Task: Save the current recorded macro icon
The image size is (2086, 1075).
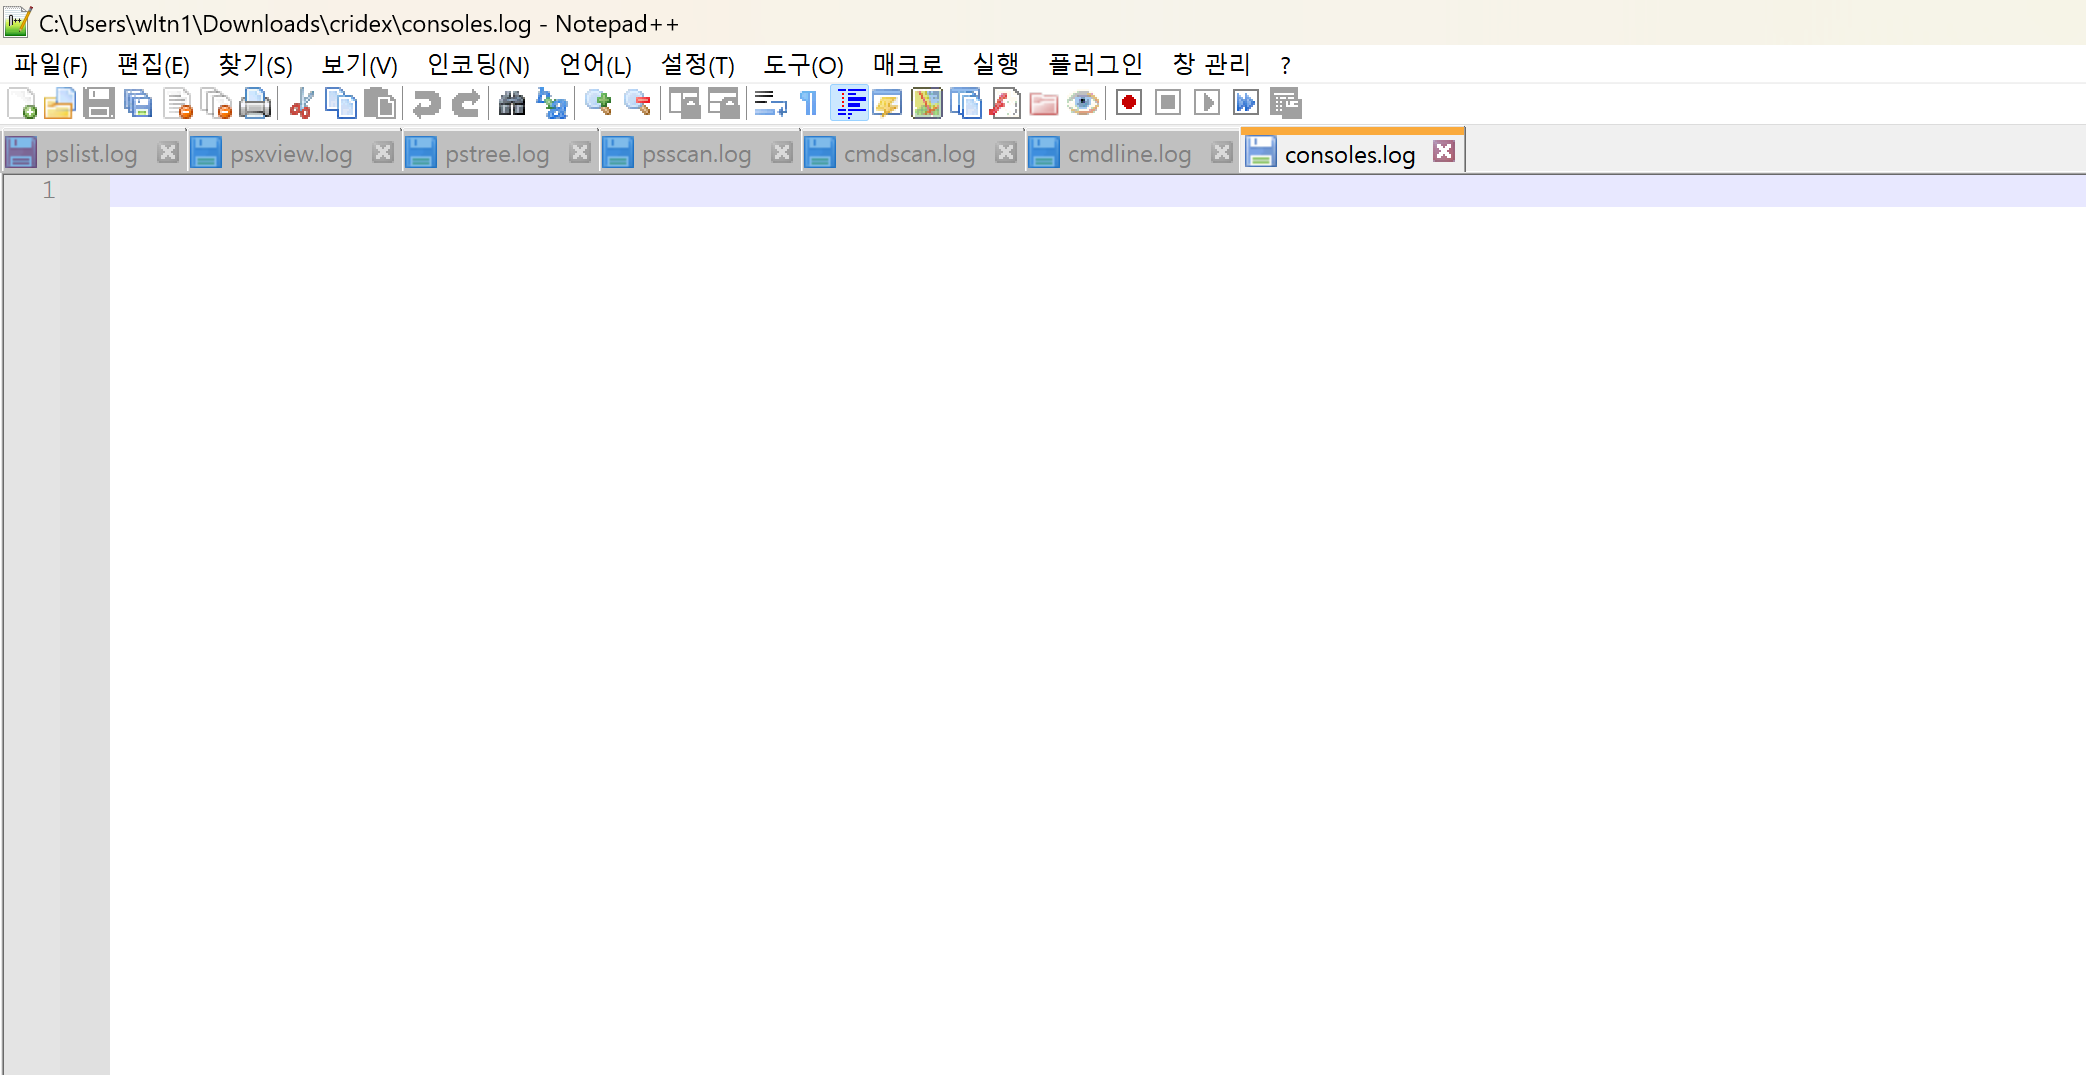Action: pos(1285,103)
